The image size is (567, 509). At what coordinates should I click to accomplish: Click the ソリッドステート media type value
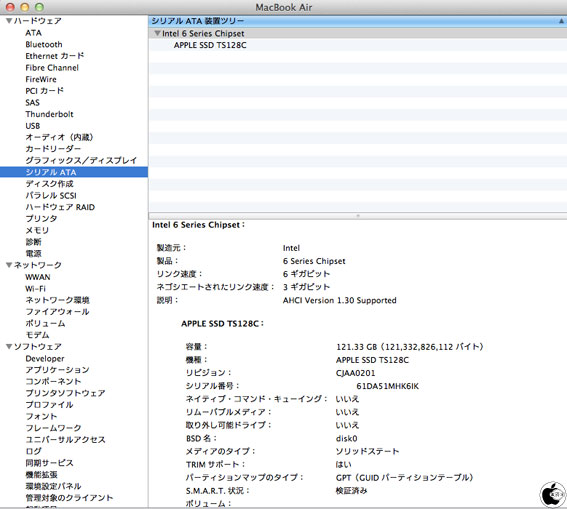[x=367, y=451]
